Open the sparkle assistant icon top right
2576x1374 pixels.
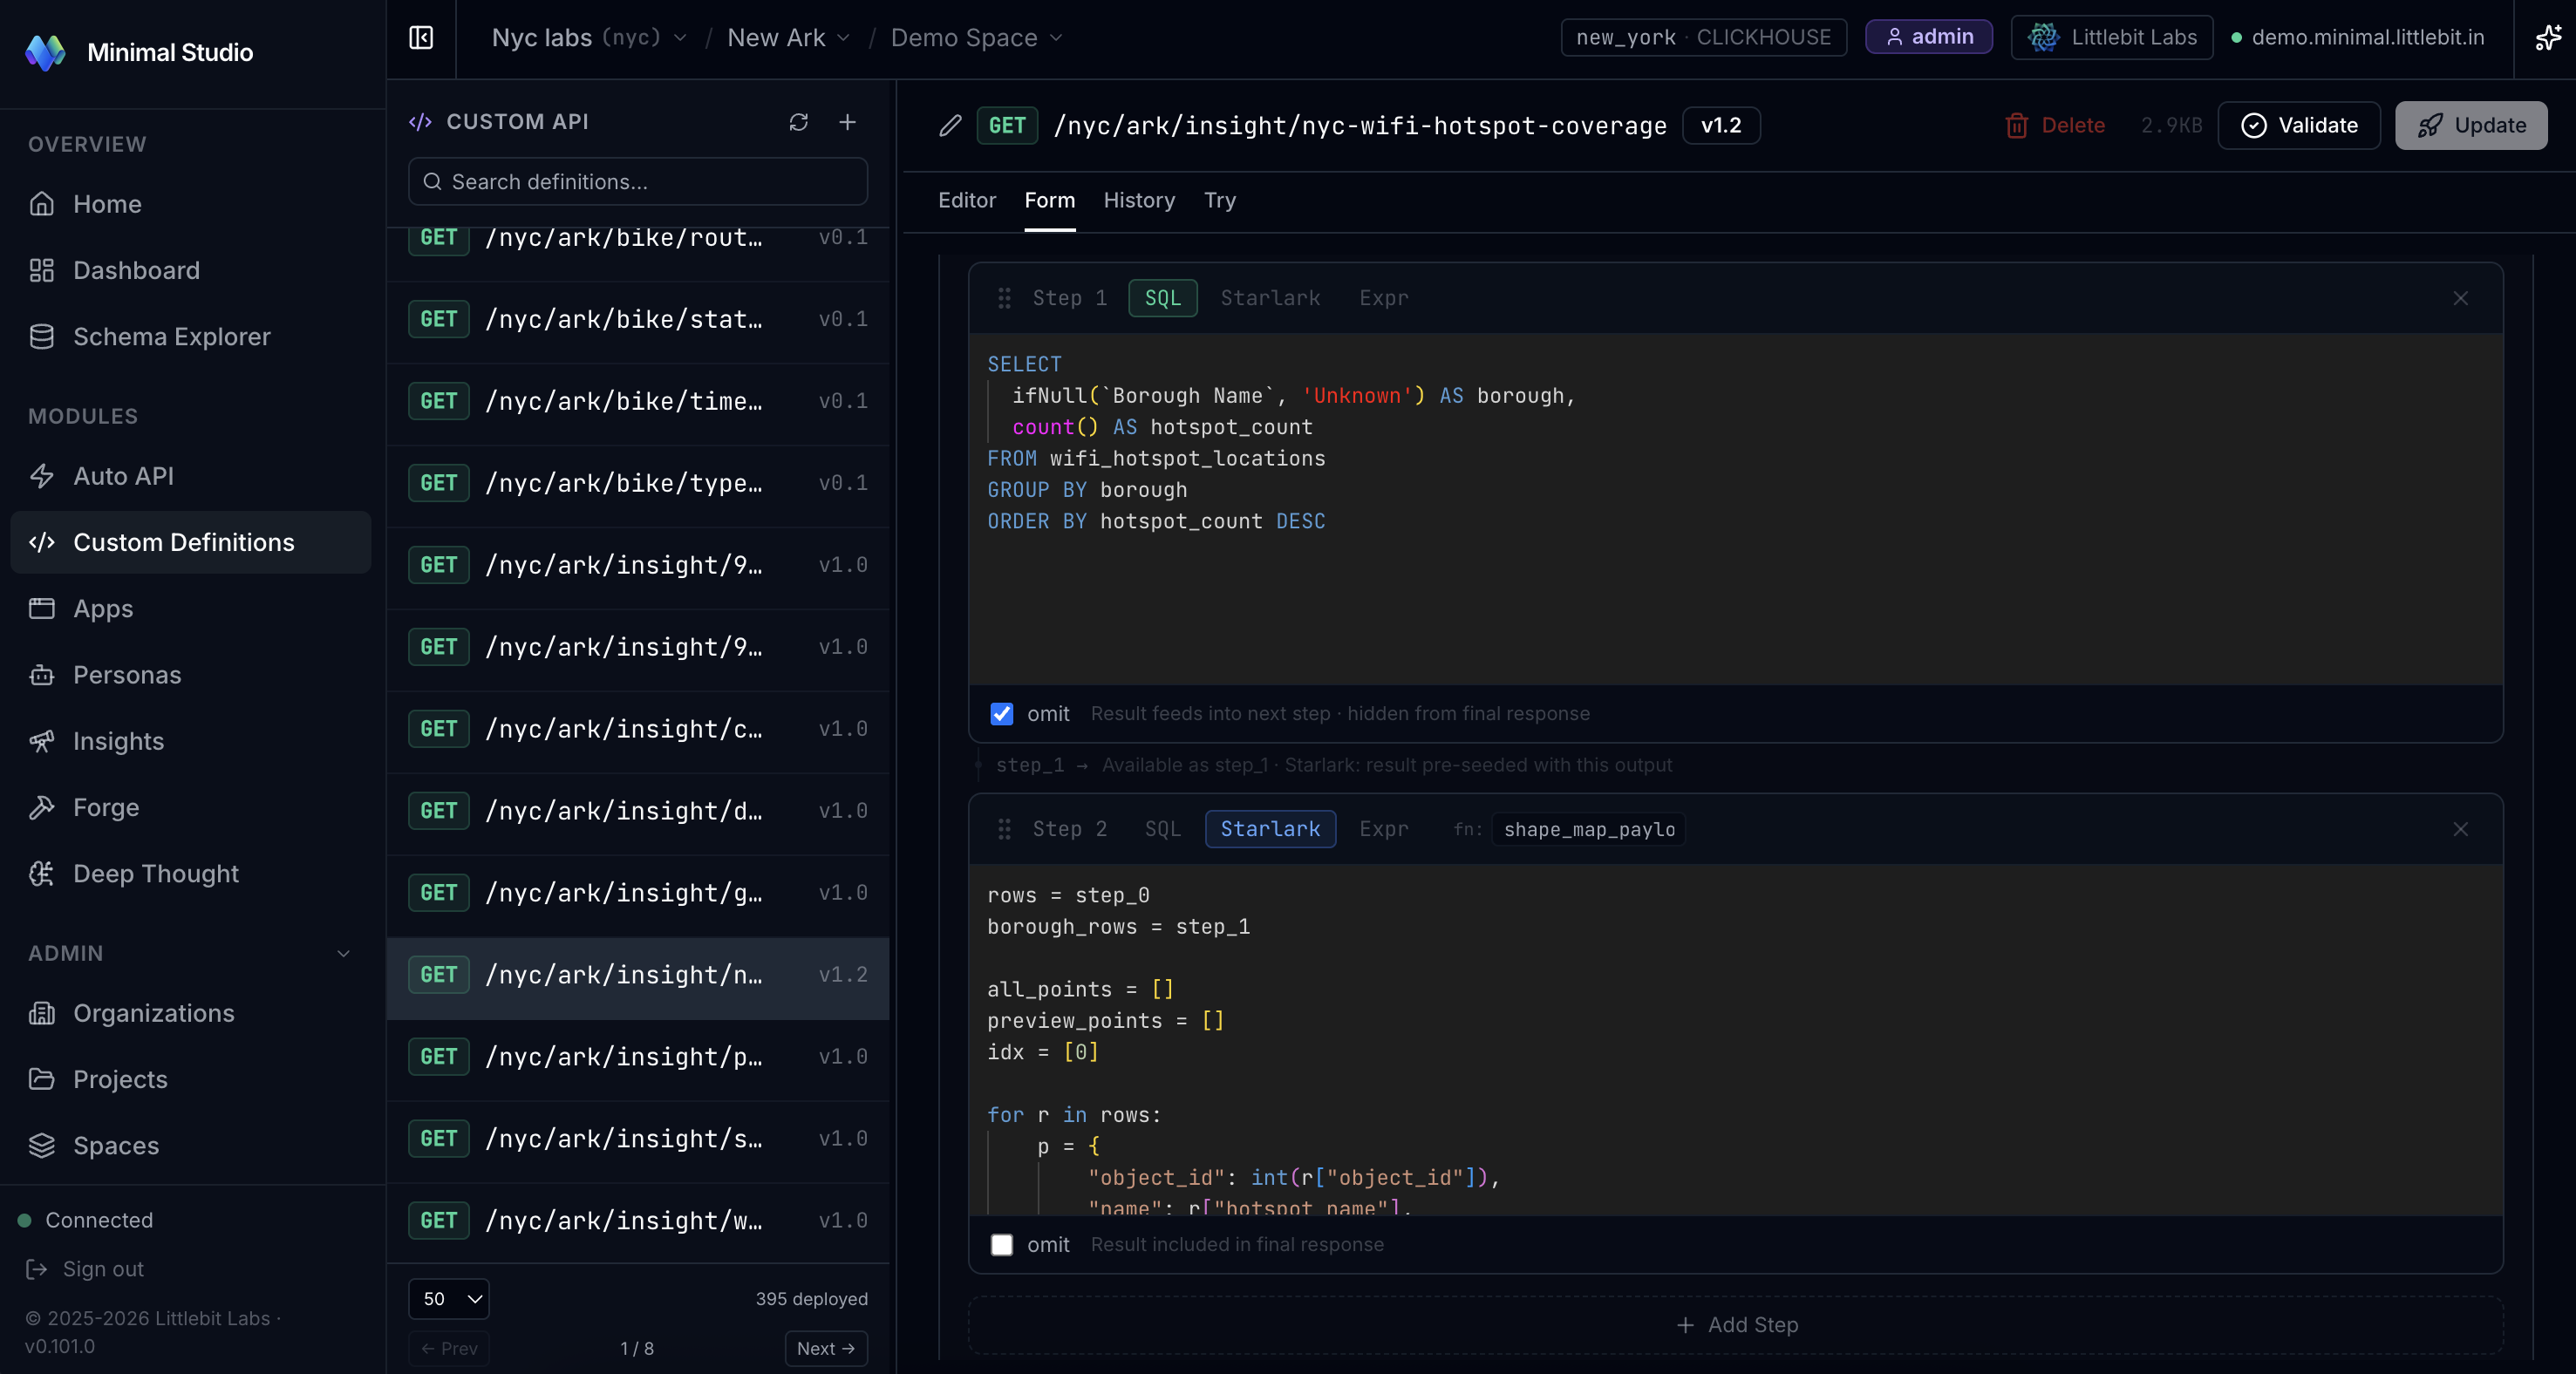pos(2547,38)
